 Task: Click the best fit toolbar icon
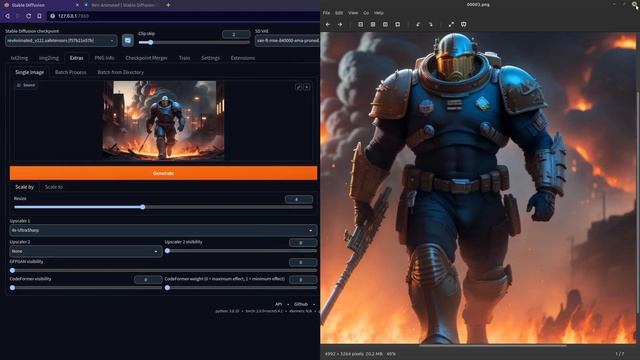point(398,24)
